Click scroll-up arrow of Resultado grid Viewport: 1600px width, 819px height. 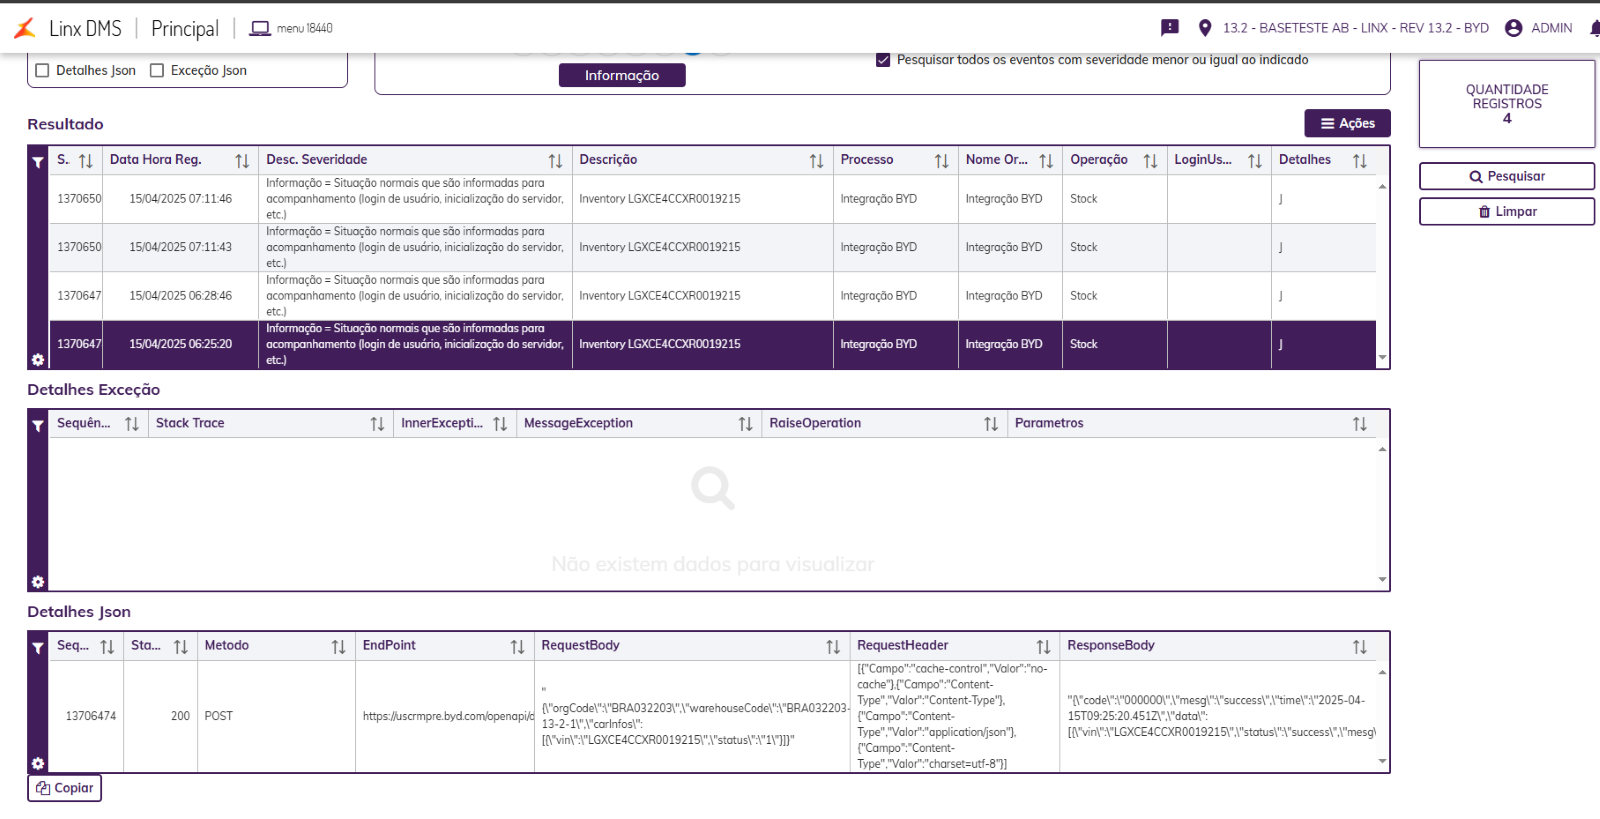point(1383,186)
